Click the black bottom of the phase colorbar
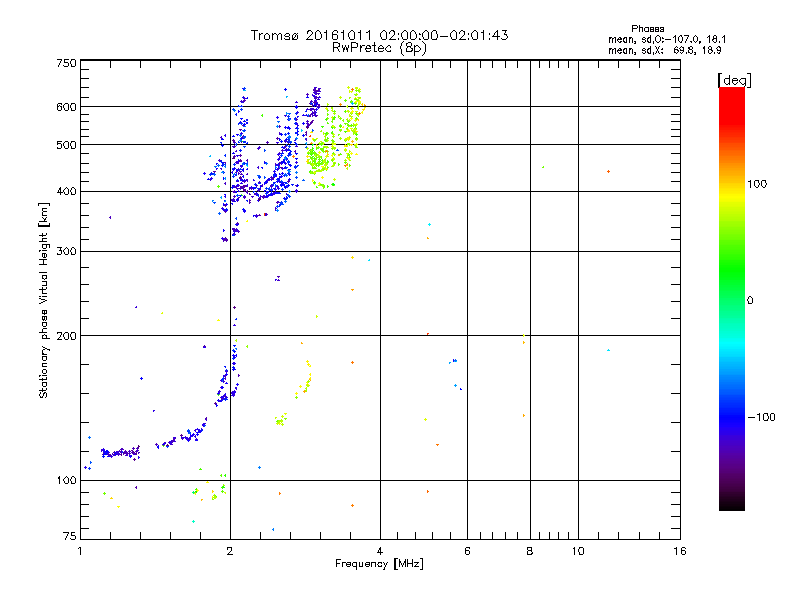The image size is (800, 600). coord(732,503)
